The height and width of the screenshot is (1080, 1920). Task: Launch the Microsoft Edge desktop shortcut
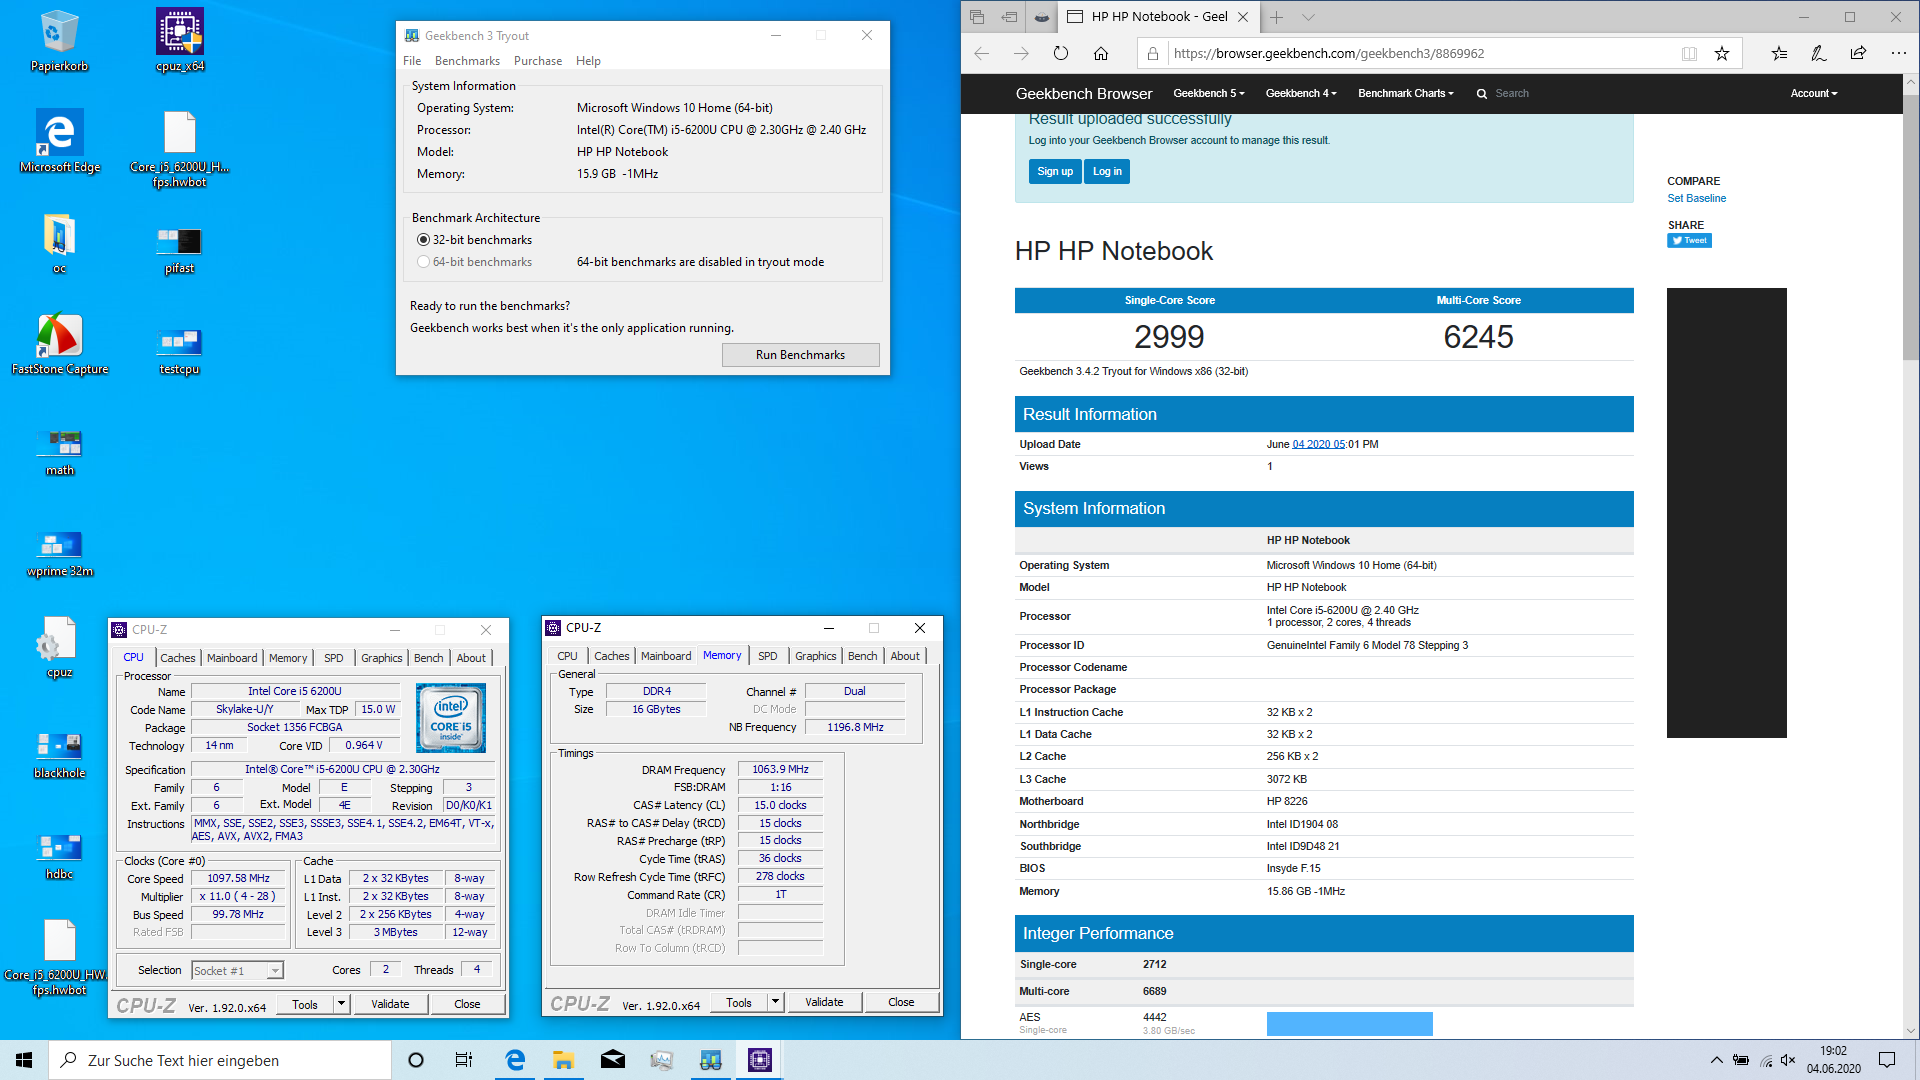tap(59, 141)
